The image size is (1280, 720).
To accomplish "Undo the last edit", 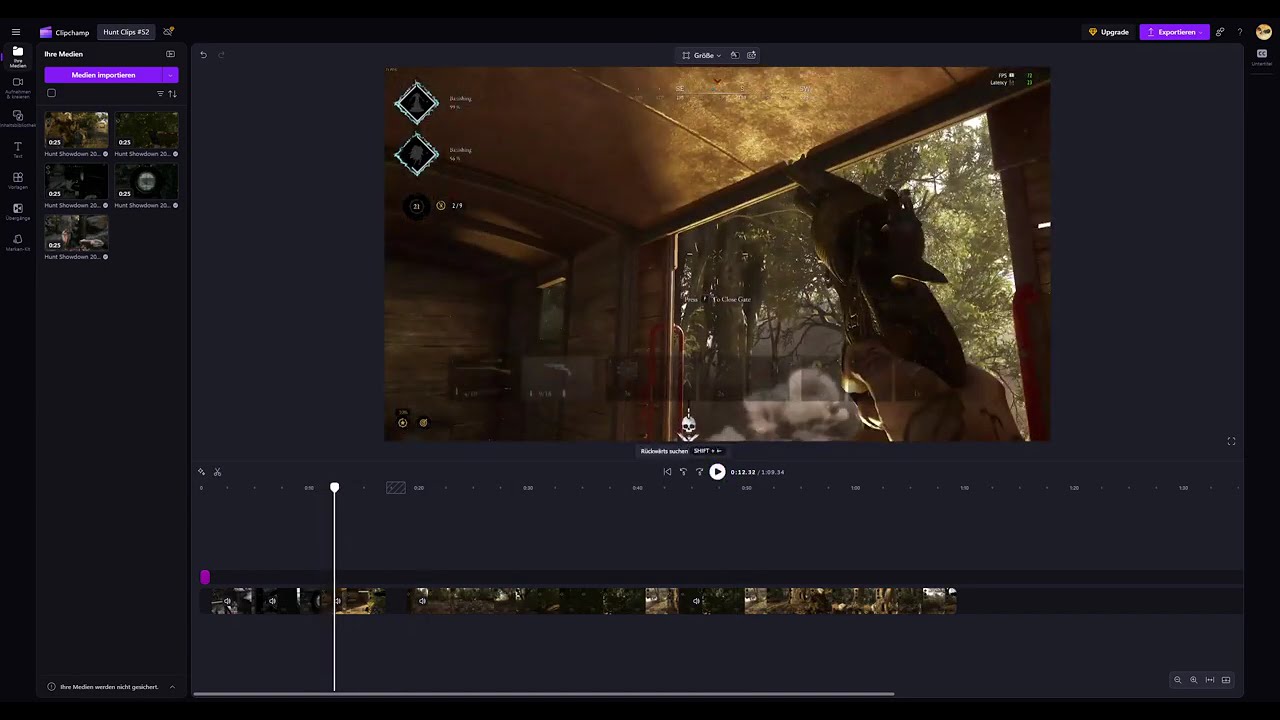I will 203,55.
